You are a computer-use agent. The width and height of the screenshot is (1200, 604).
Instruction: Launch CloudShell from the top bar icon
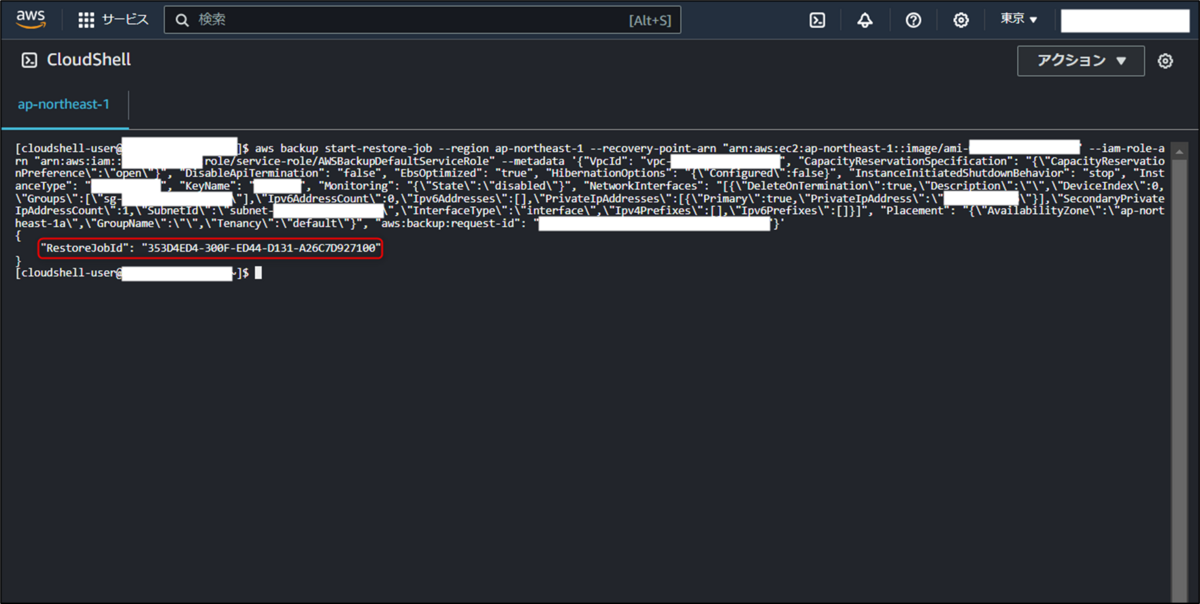[817, 20]
